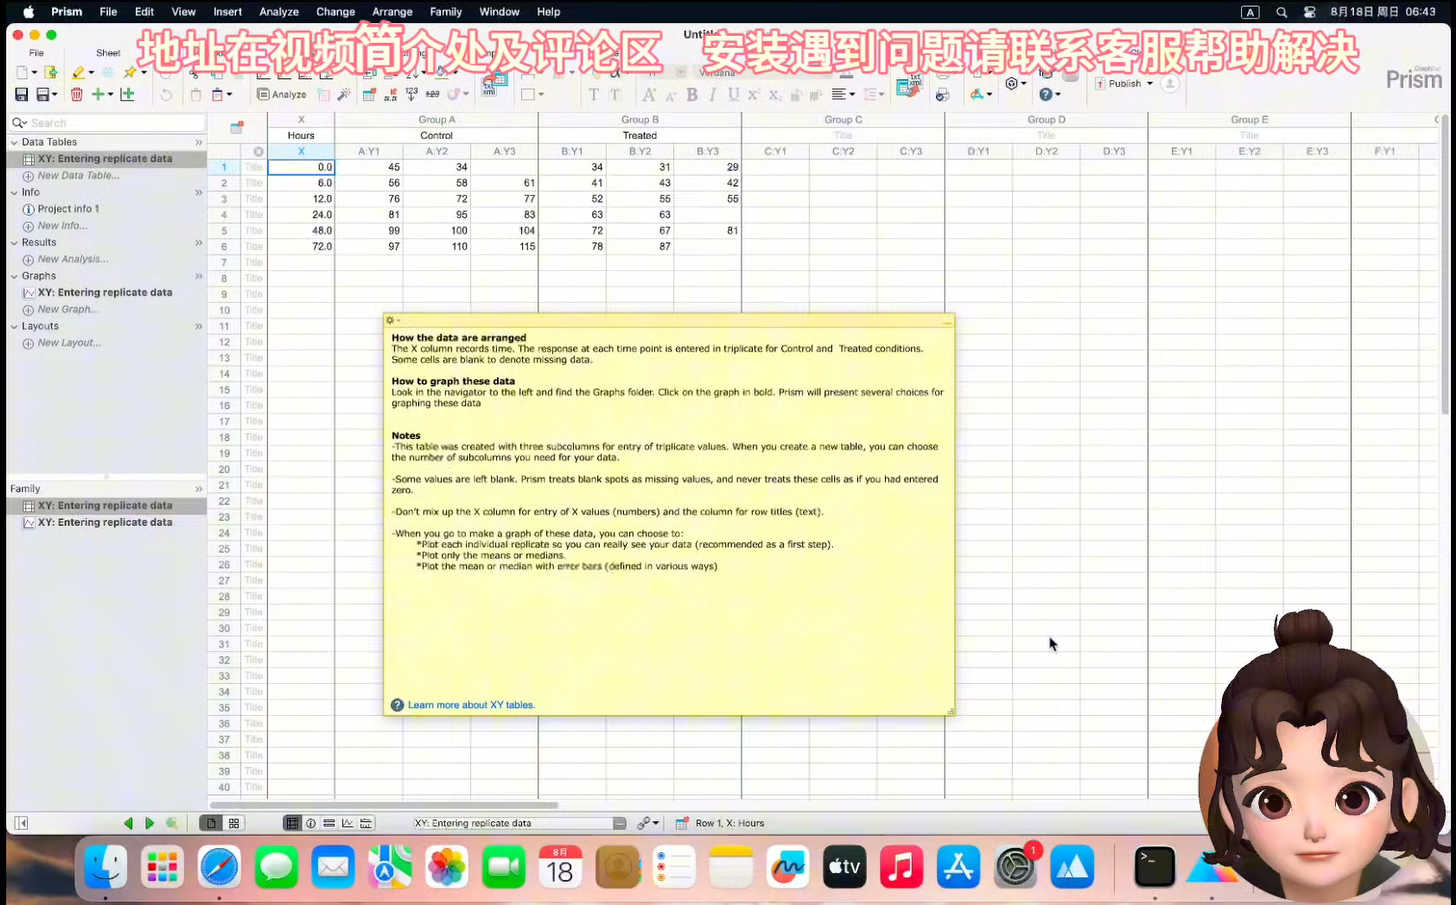Click the next sheet green arrow
This screenshot has width=1456, height=905.
pos(149,823)
